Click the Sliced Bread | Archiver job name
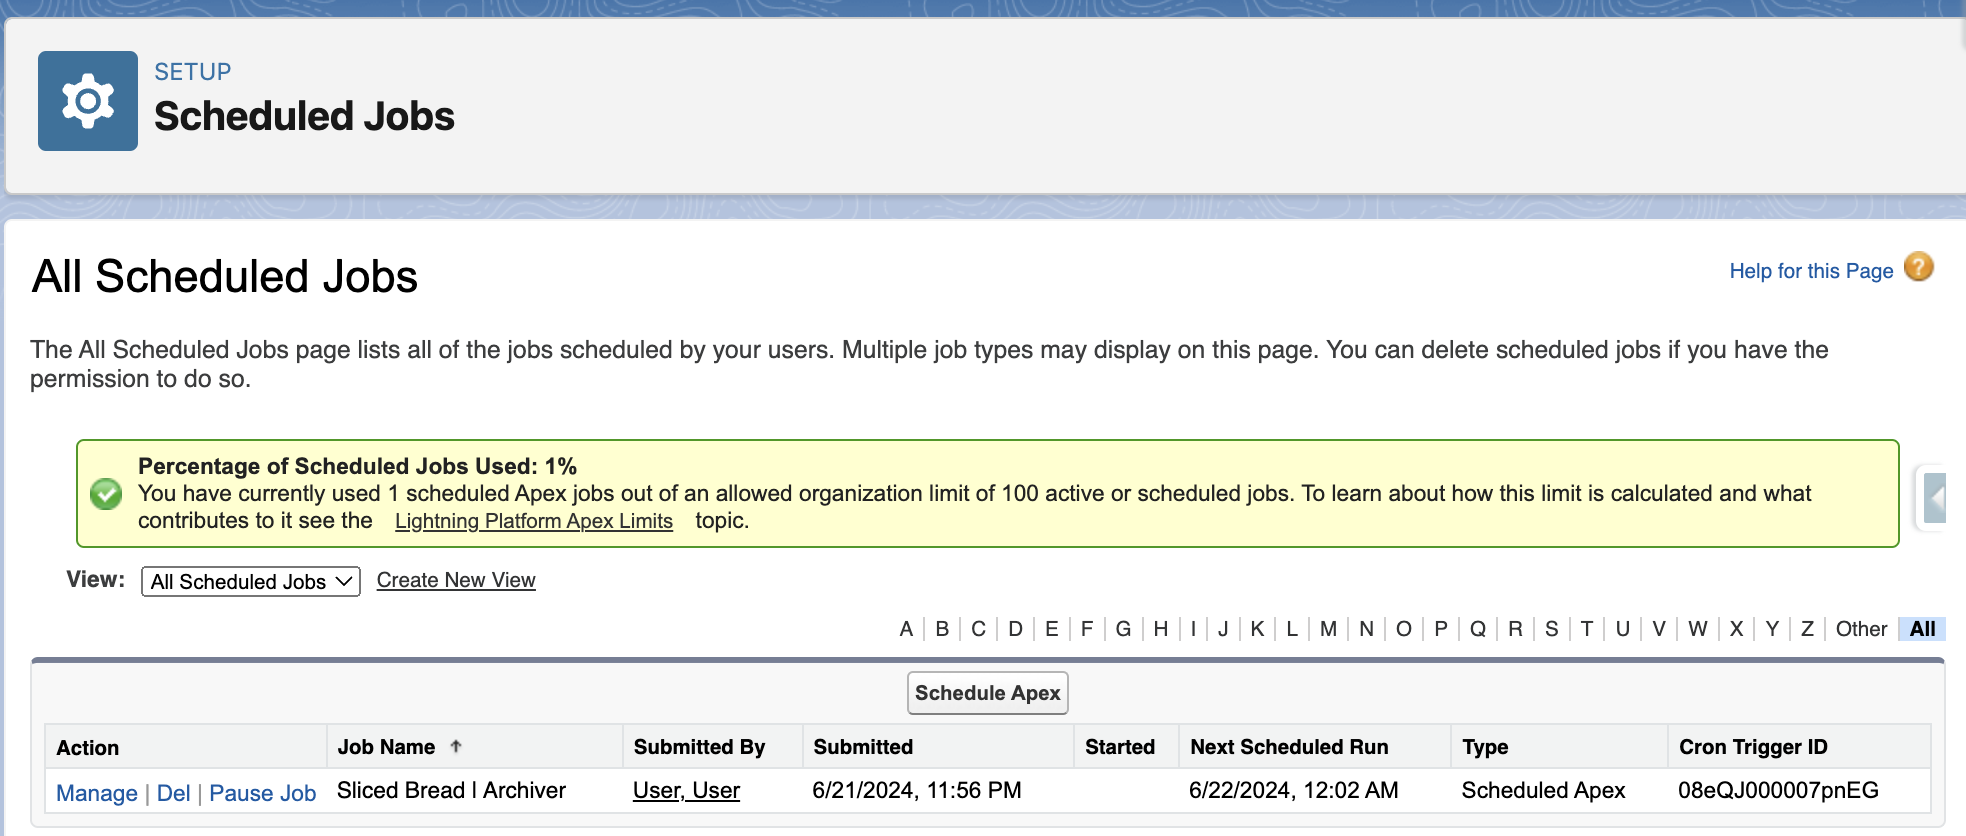 451,790
